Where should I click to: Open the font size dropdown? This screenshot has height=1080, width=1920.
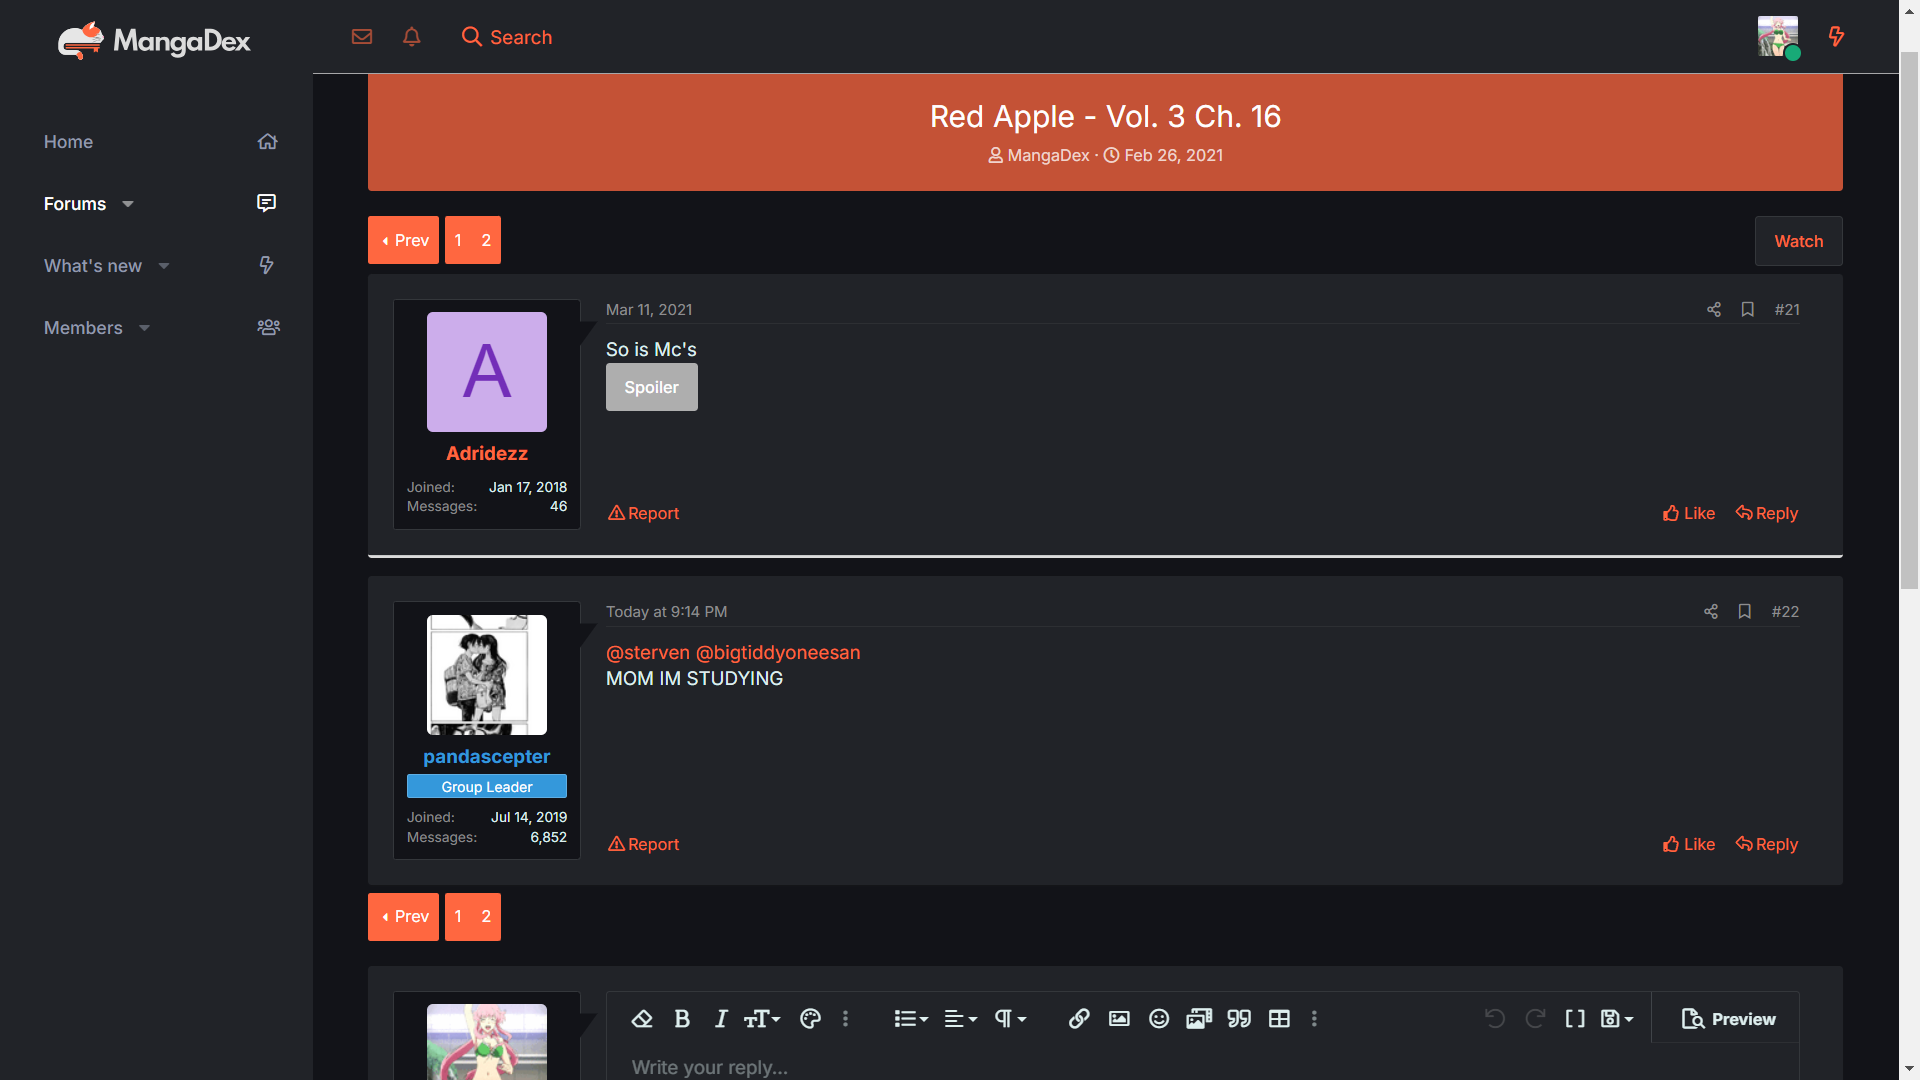point(762,1019)
